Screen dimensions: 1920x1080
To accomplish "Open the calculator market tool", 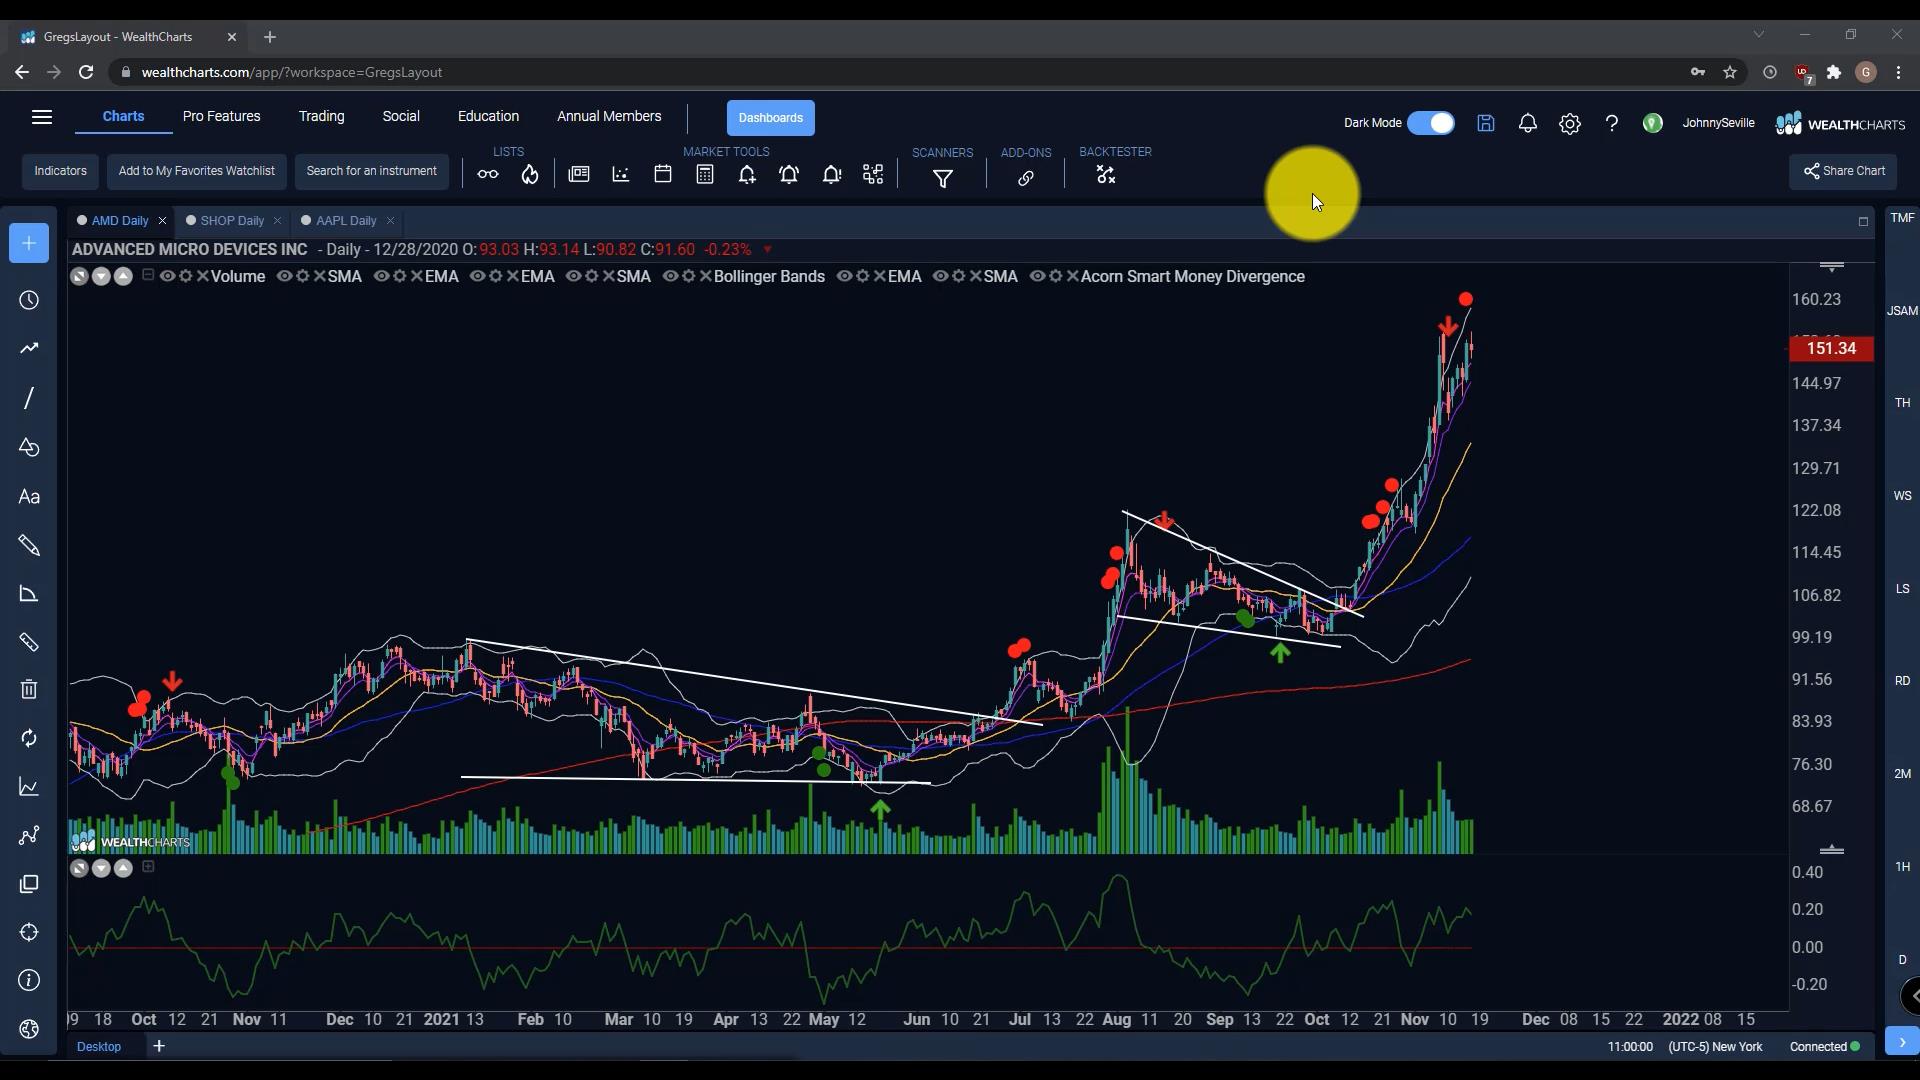I will [705, 175].
